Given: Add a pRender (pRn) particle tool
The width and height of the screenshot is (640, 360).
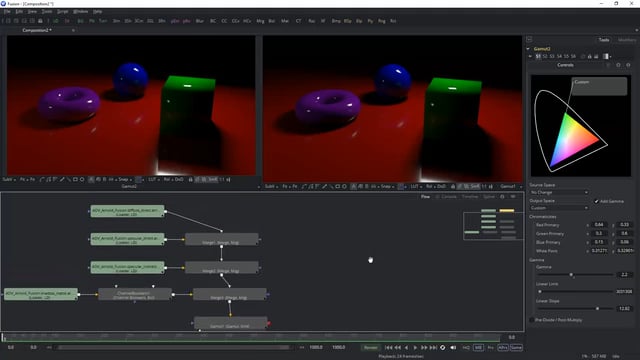Looking at the screenshot, I should [x=187, y=21].
